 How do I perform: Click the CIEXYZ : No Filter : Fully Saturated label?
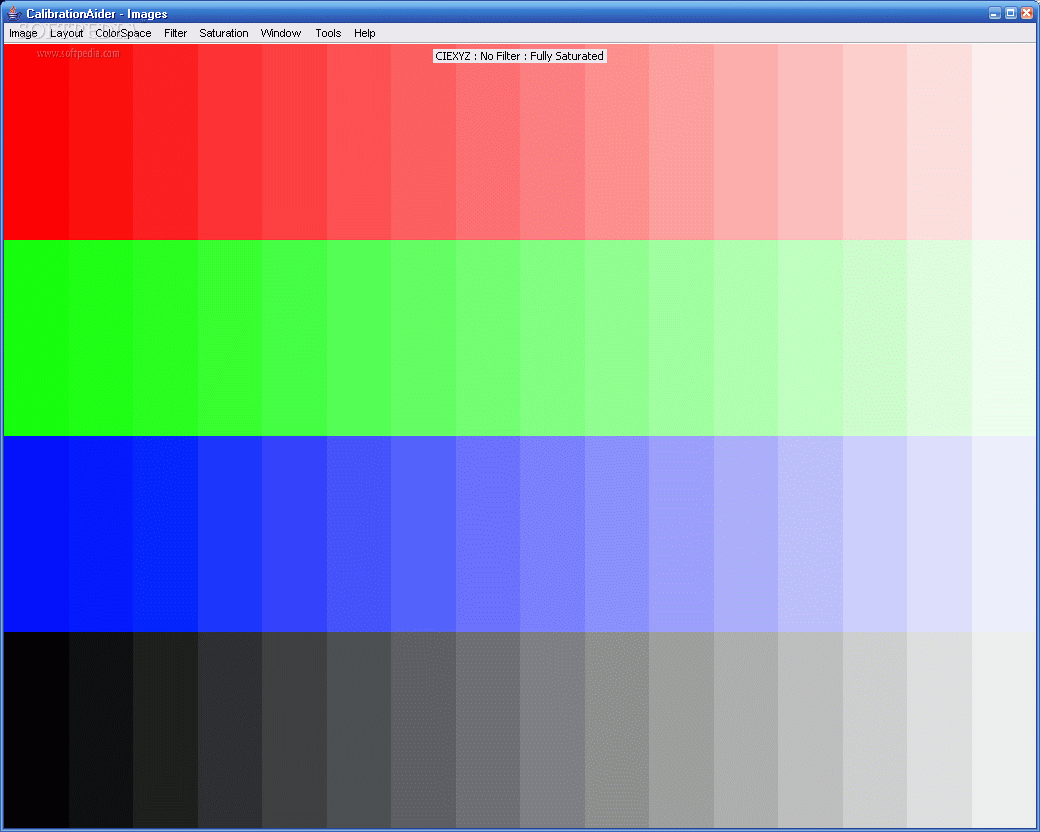(519, 56)
